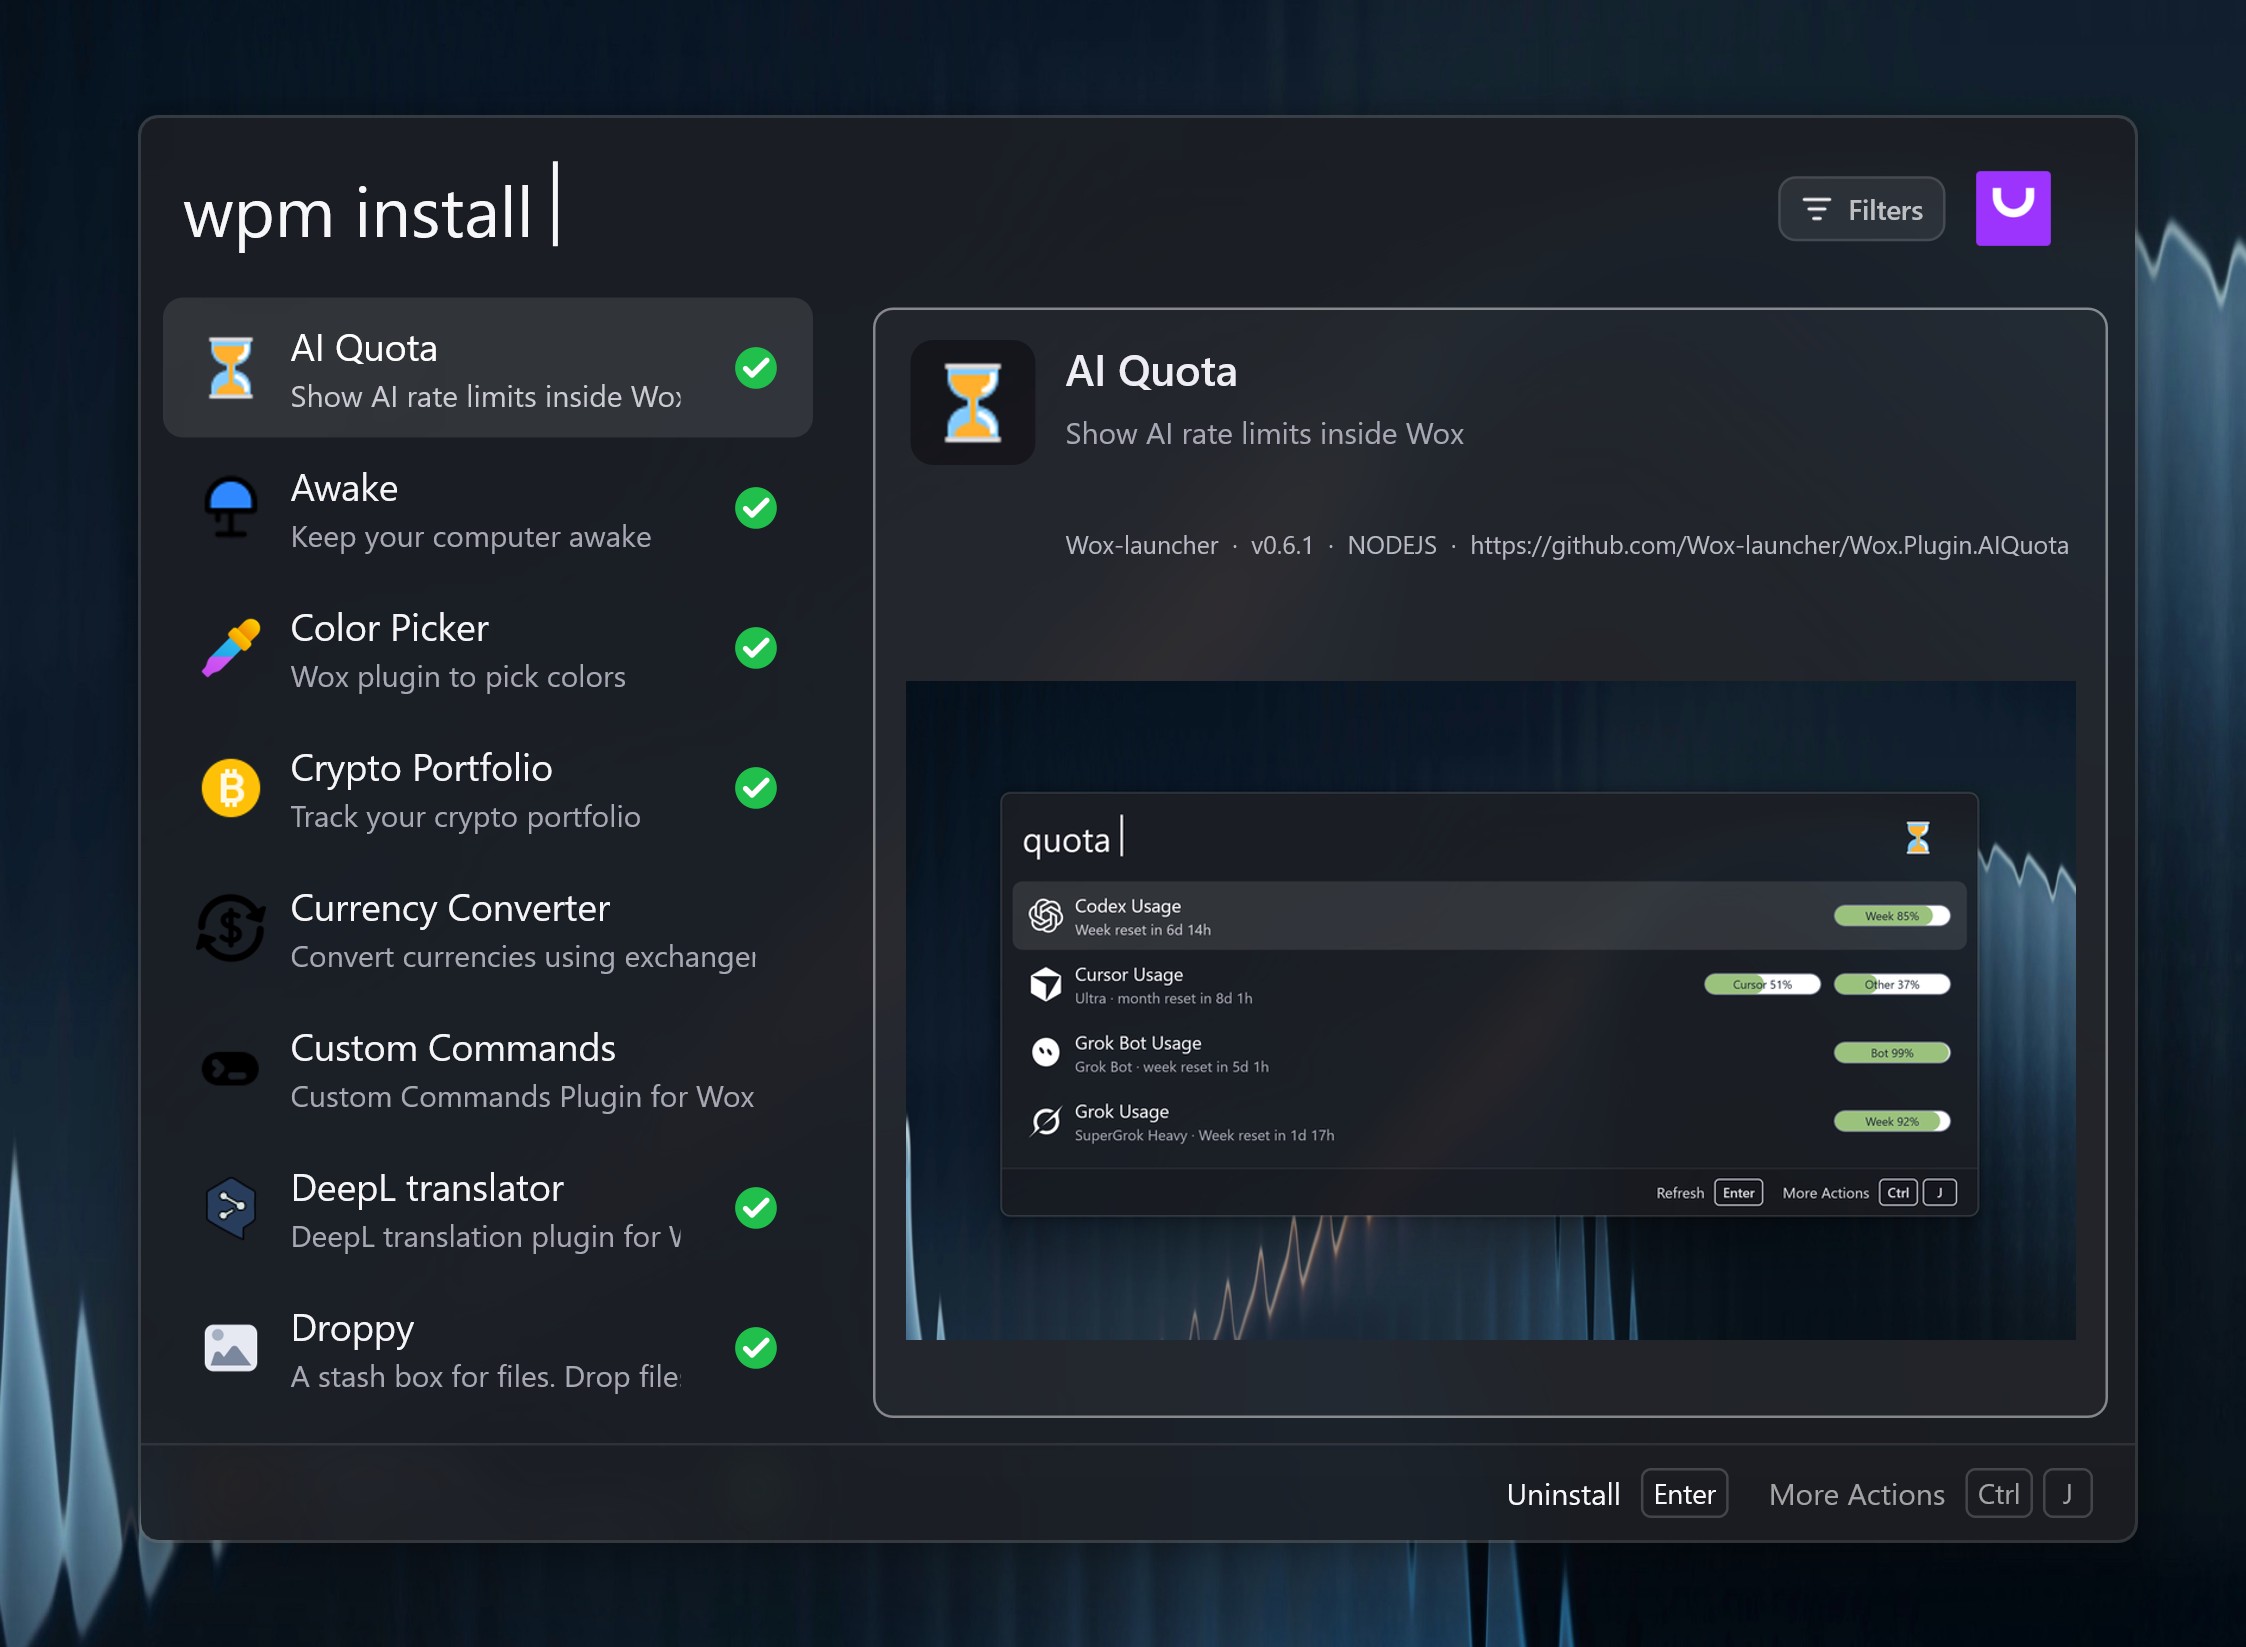
Task: Click the AI Quota preview screenshot
Action: [x=1490, y=1010]
